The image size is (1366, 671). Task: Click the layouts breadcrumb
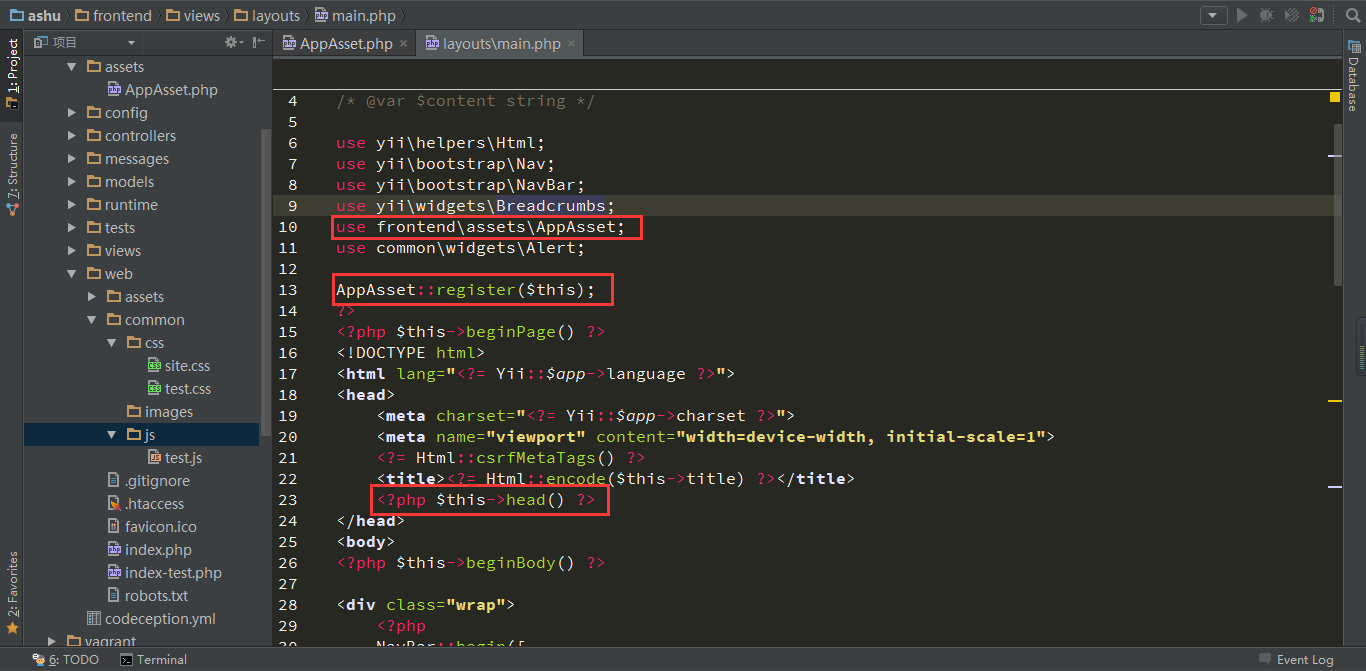(267, 15)
